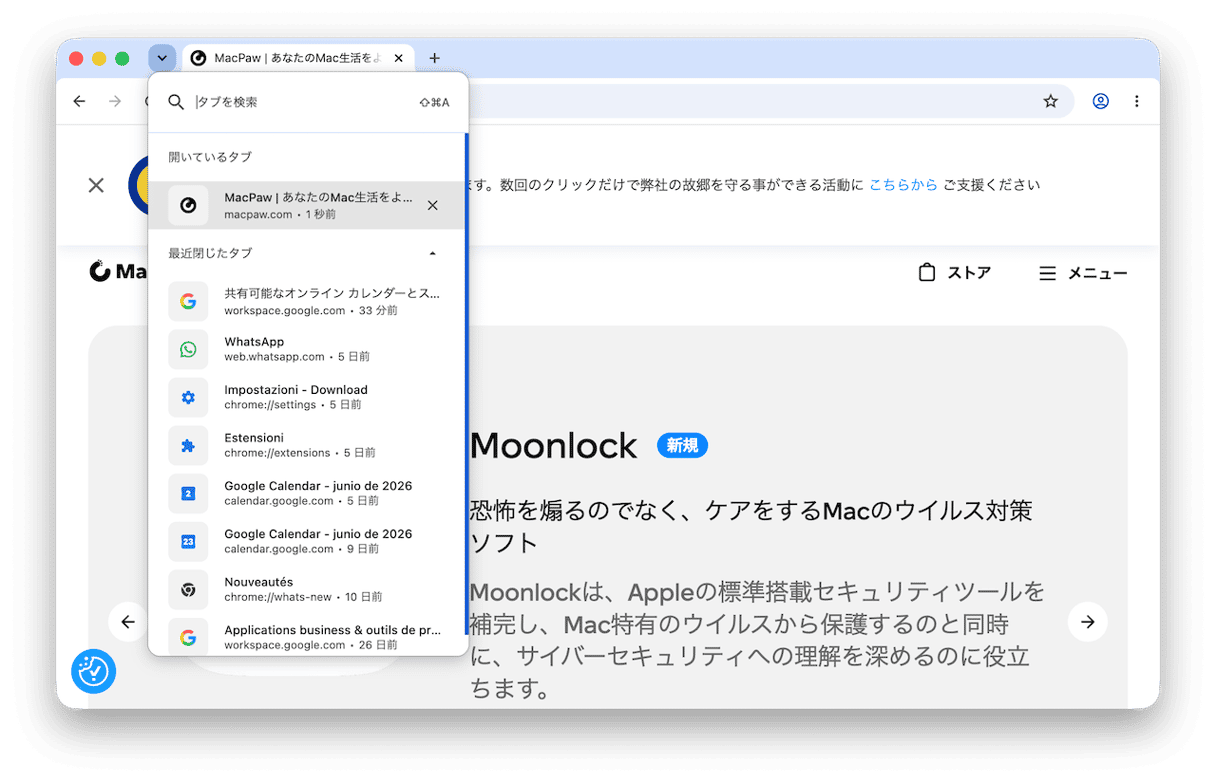Open the Chrome profile icon

click(x=1101, y=101)
